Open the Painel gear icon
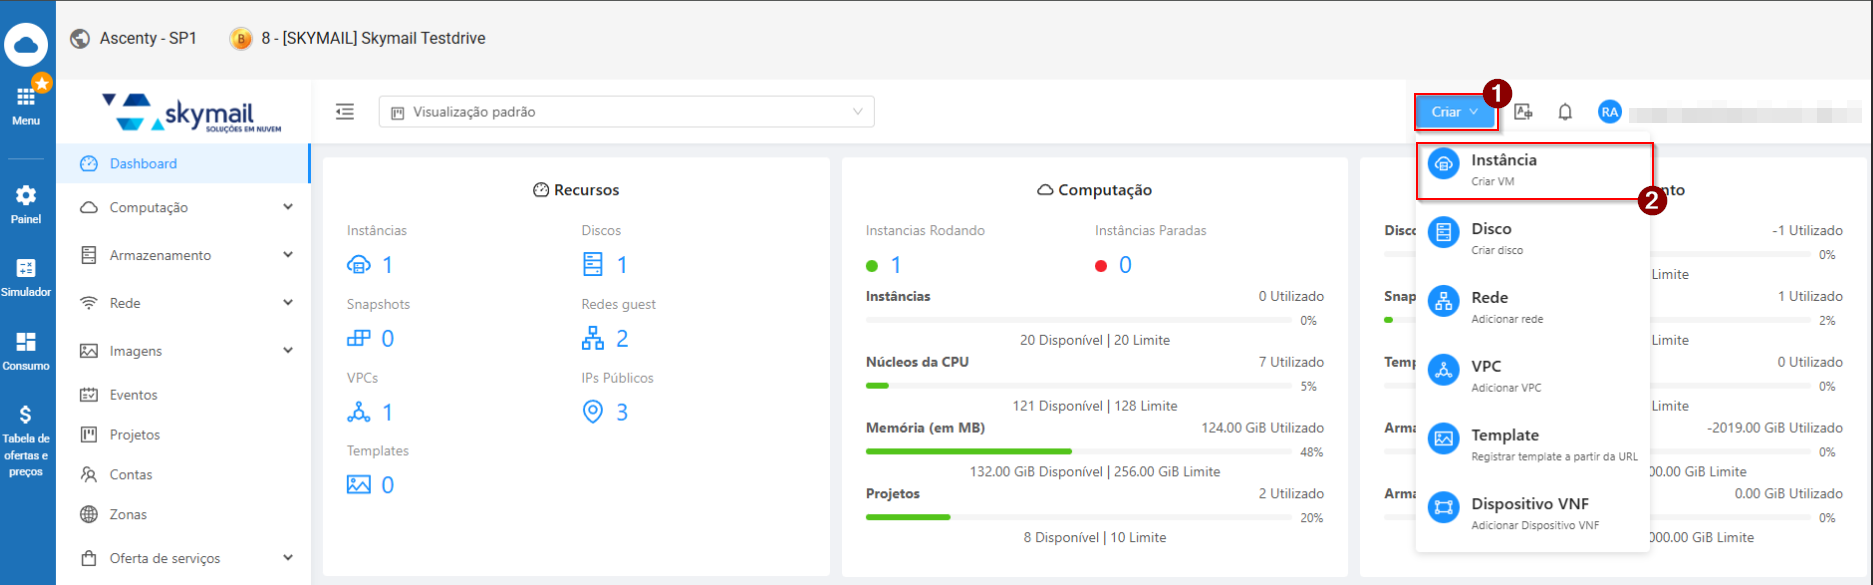 26,203
